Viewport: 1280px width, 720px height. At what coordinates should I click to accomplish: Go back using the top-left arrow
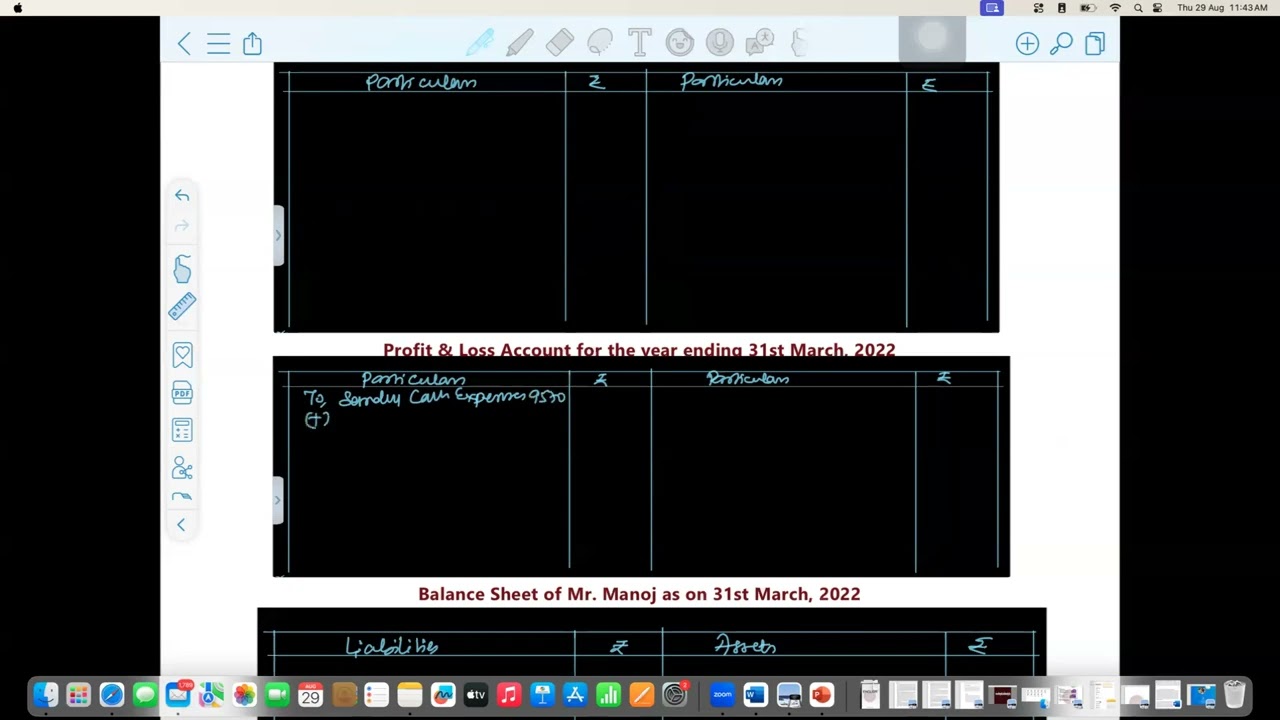pos(184,43)
